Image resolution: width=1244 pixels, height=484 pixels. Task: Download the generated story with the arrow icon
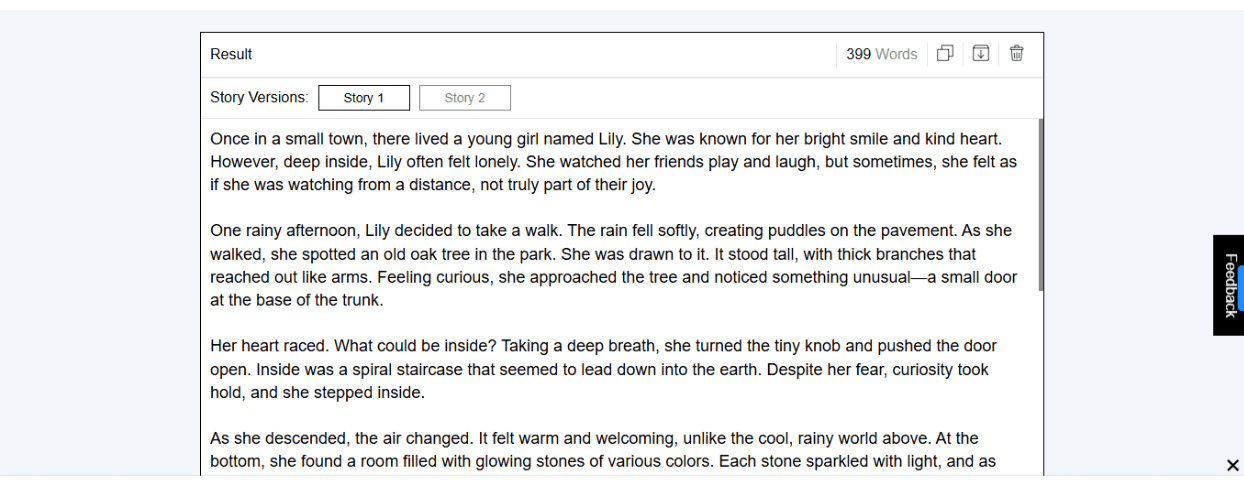[x=981, y=54]
